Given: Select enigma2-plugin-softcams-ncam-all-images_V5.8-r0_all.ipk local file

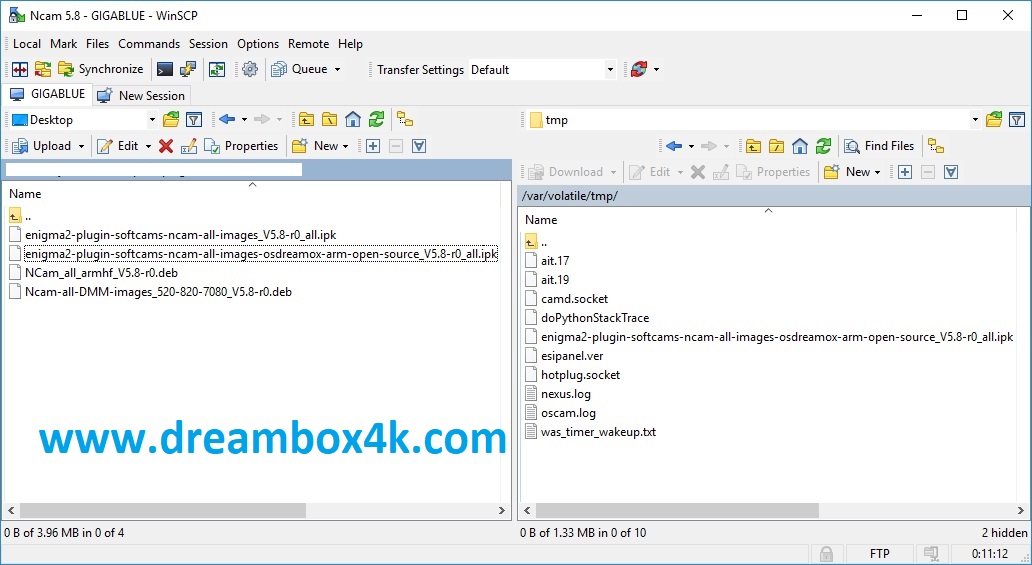Looking at the screenshot, I should pyautogui.click(x=180, y=235).
